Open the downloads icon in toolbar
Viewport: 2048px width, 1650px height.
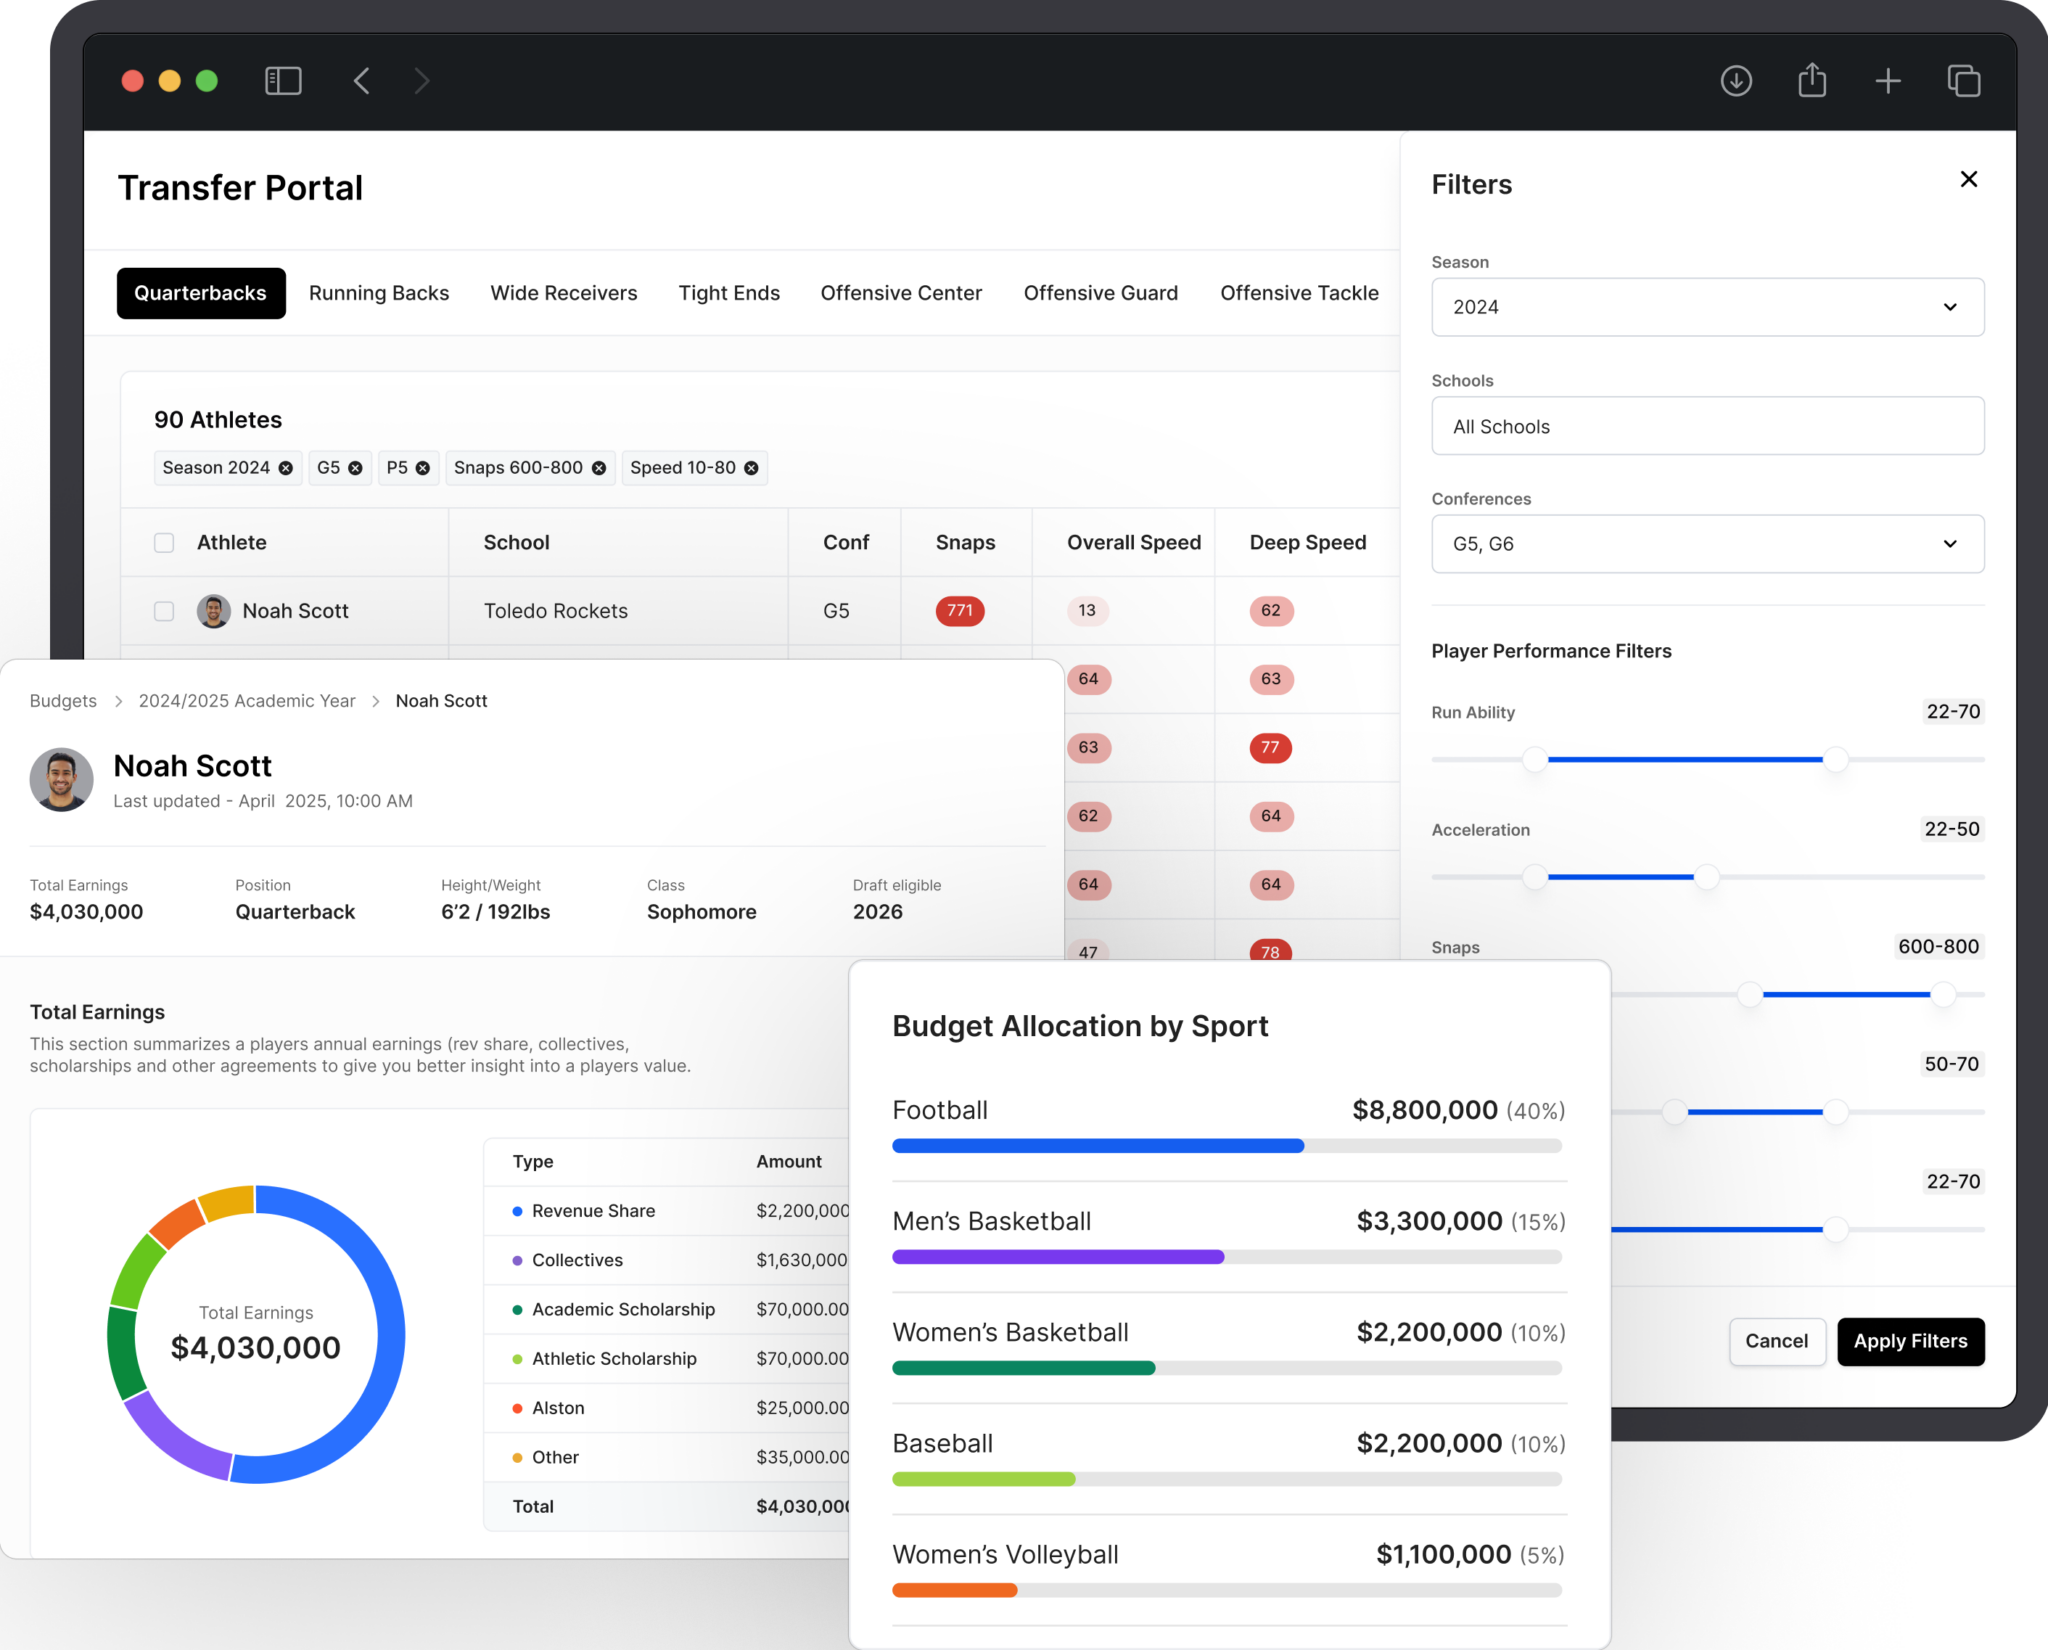(x=1736, y=81)
